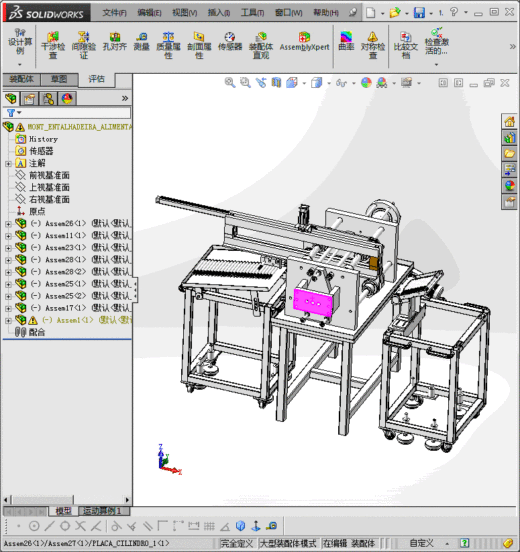Open the 视图(V) menu
Viewport: 520px width, 552px height.
[184, 13]
